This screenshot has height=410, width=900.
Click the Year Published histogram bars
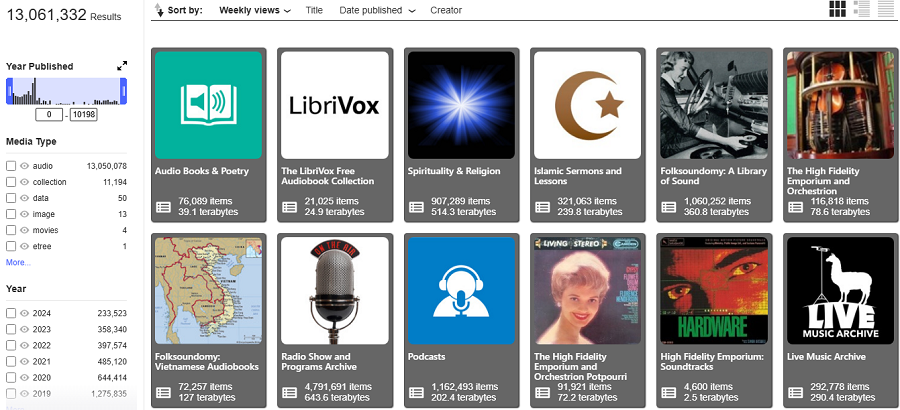pos(66,91)
